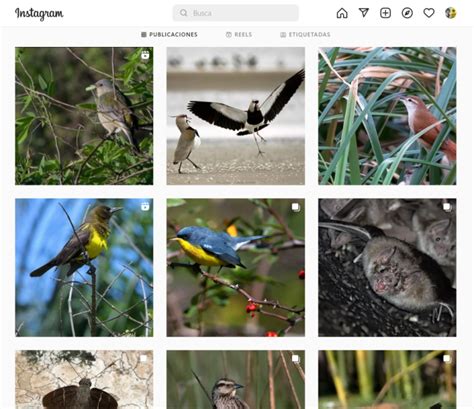Screen dimensions: 474x409
Task: Click carousel icon on bat post
Action: pos(447,207)
